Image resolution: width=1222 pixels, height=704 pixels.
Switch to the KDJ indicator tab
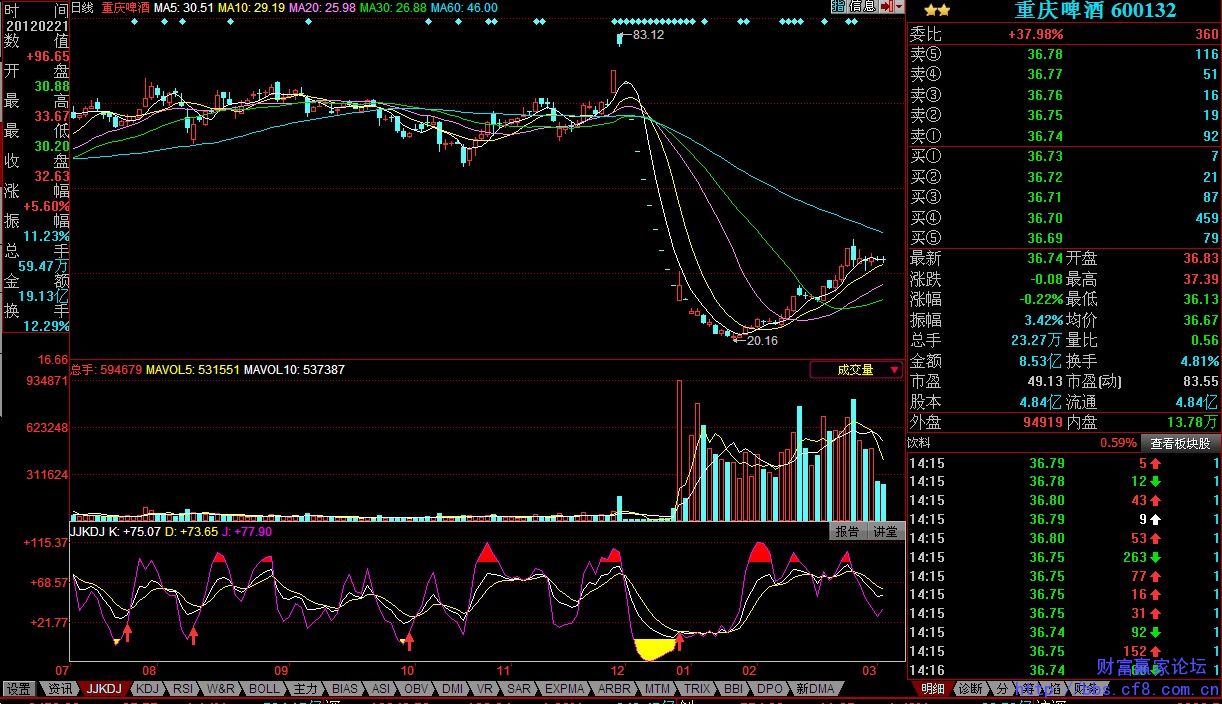[x=147, y=689]
